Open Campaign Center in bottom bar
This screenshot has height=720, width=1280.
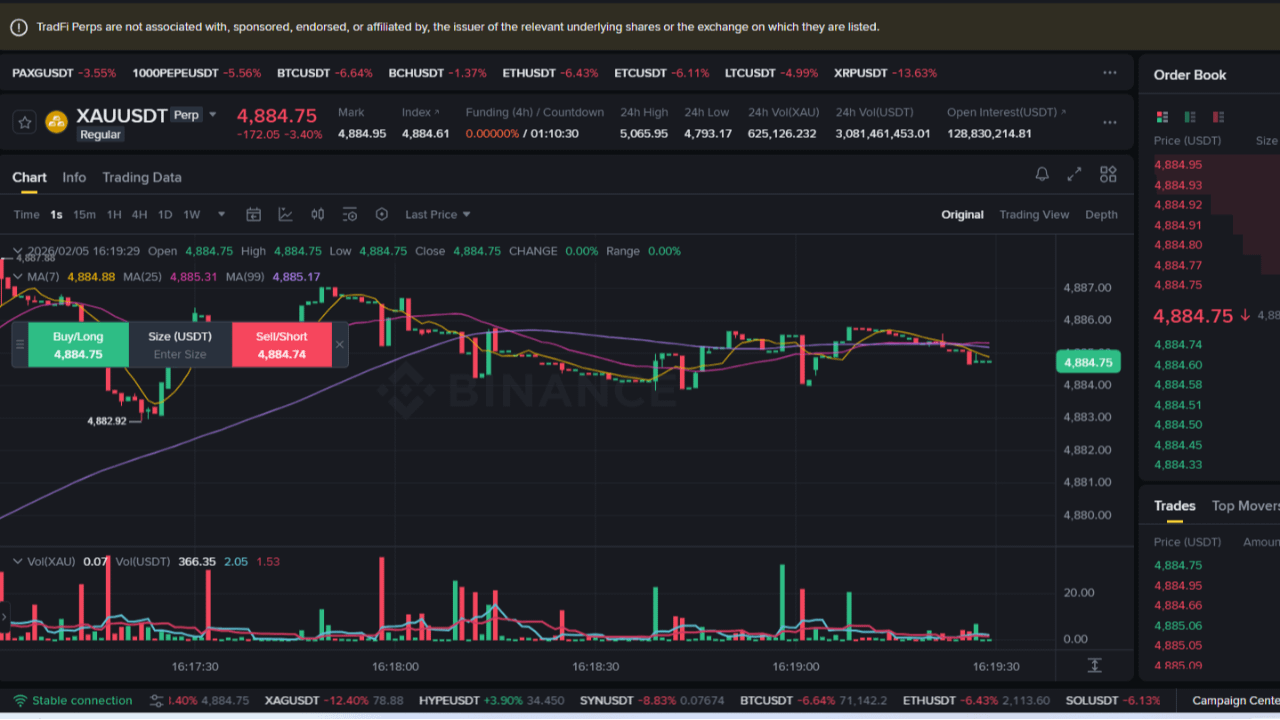click(1236, 700)
